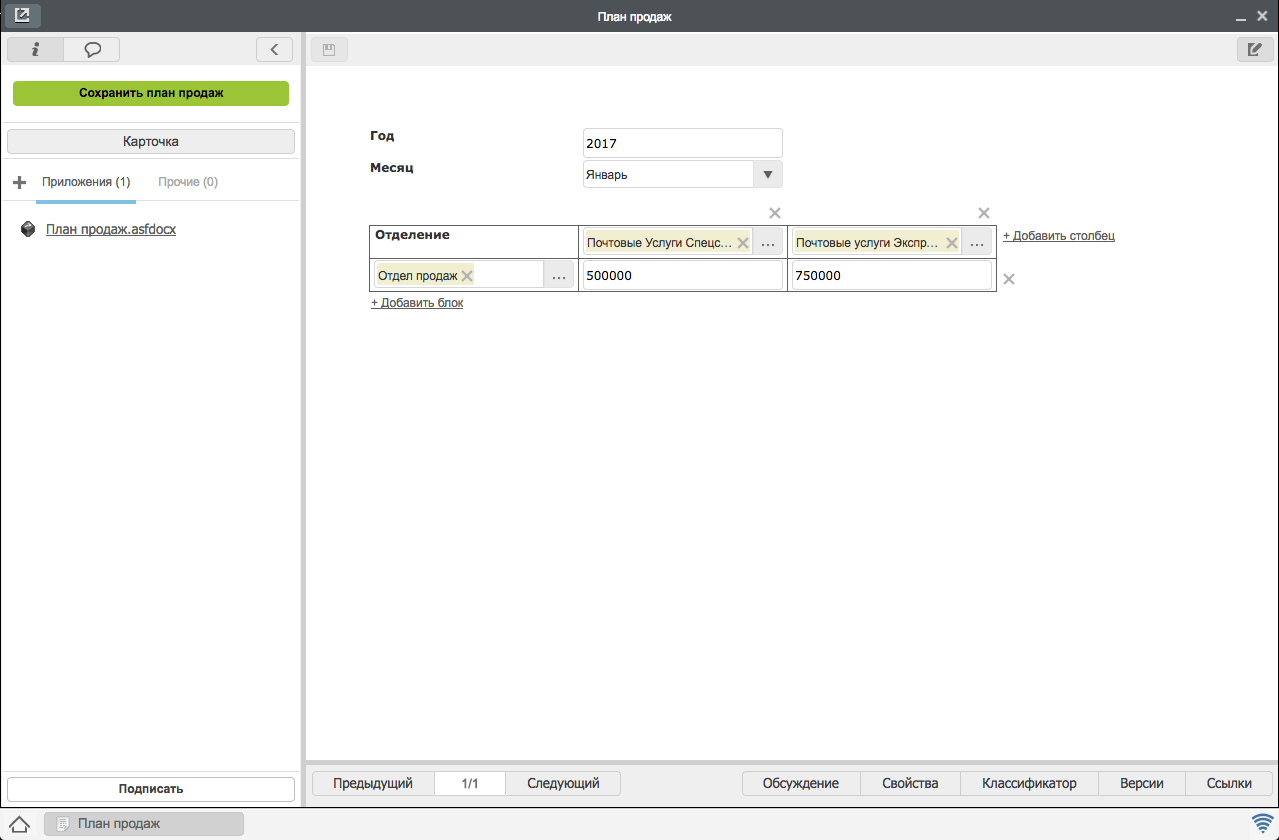Click the Год input field with 2017
Screen dimensions: 1279x840
(683, 143)
